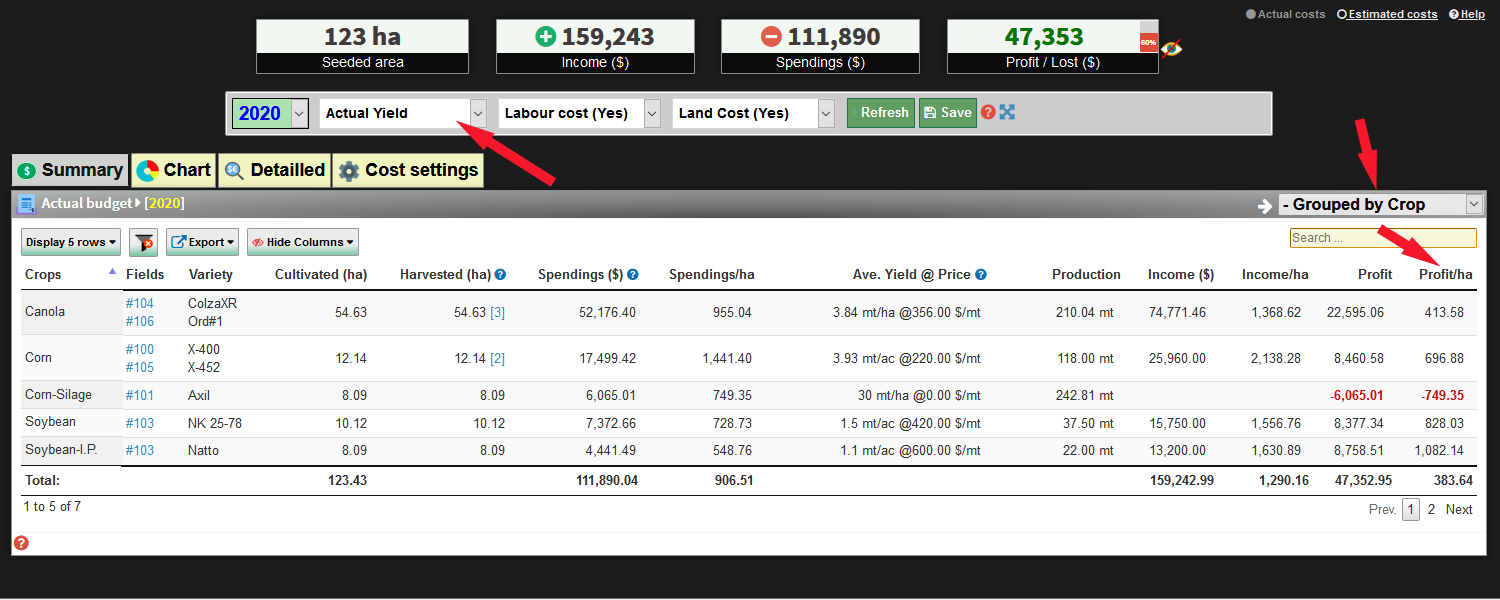Open the Cost settings tab

(408, 170)
